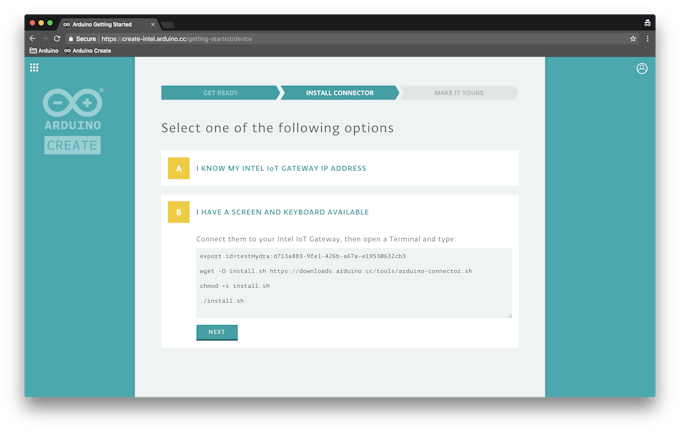Click the chmod +x install.sh line

(x=235, y=286)
